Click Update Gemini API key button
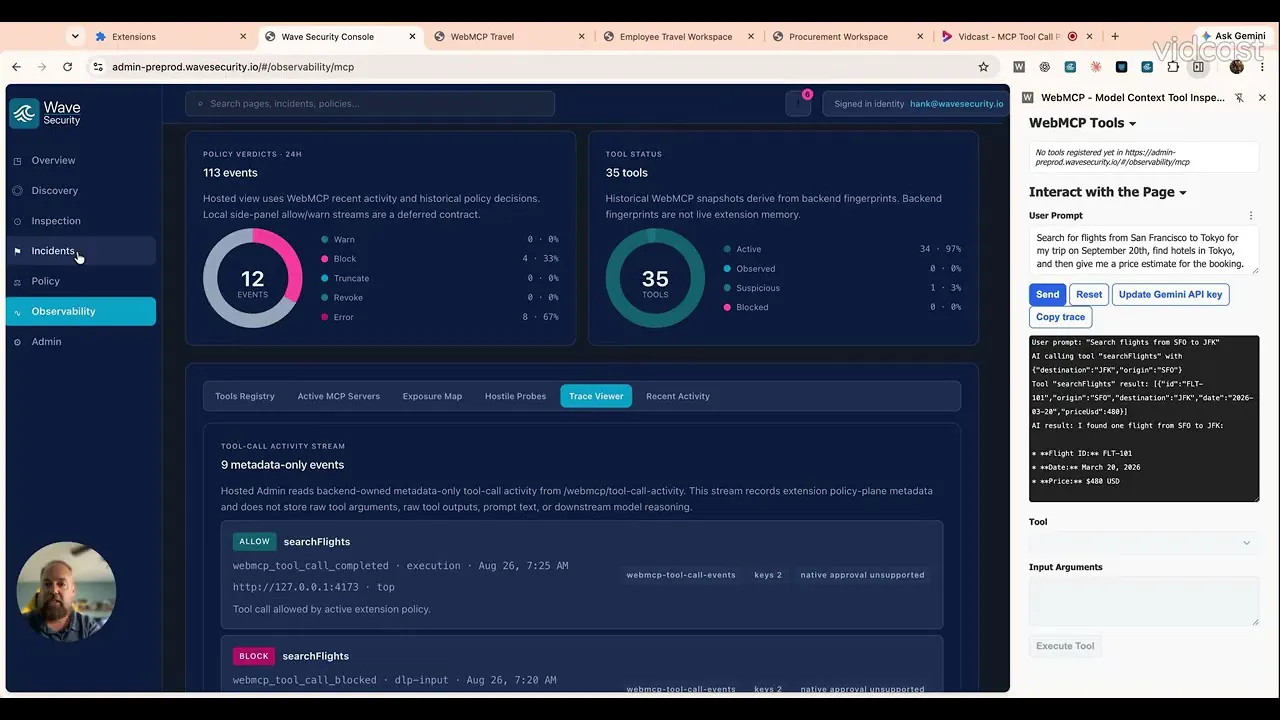This screenshot has height=720, width=1280. 1170,294
